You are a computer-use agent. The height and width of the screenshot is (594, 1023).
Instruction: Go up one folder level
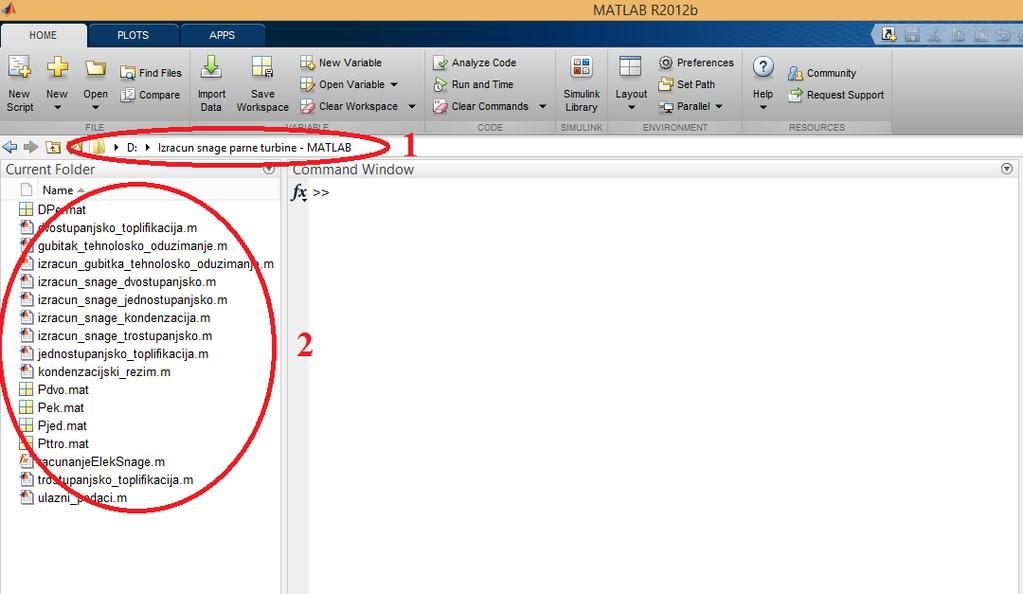pyautogui.click(x=53, y=148)
